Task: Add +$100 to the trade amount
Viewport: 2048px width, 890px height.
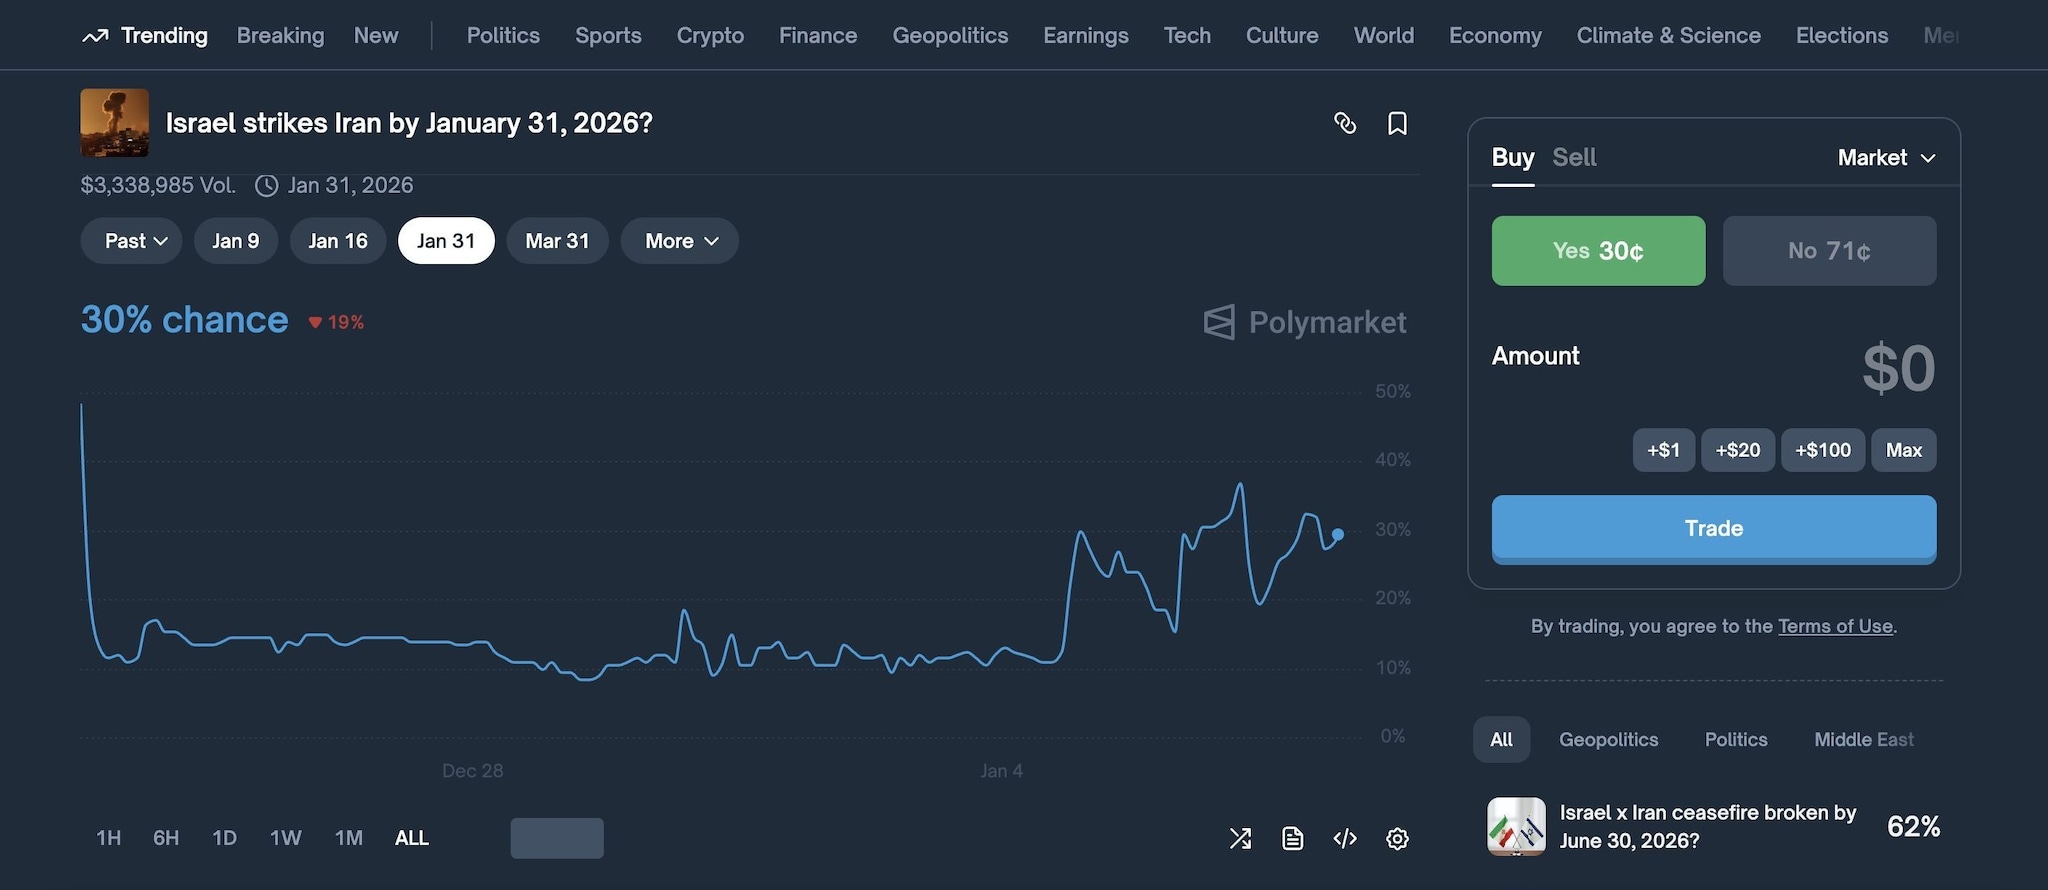Action: [1822, 450]
